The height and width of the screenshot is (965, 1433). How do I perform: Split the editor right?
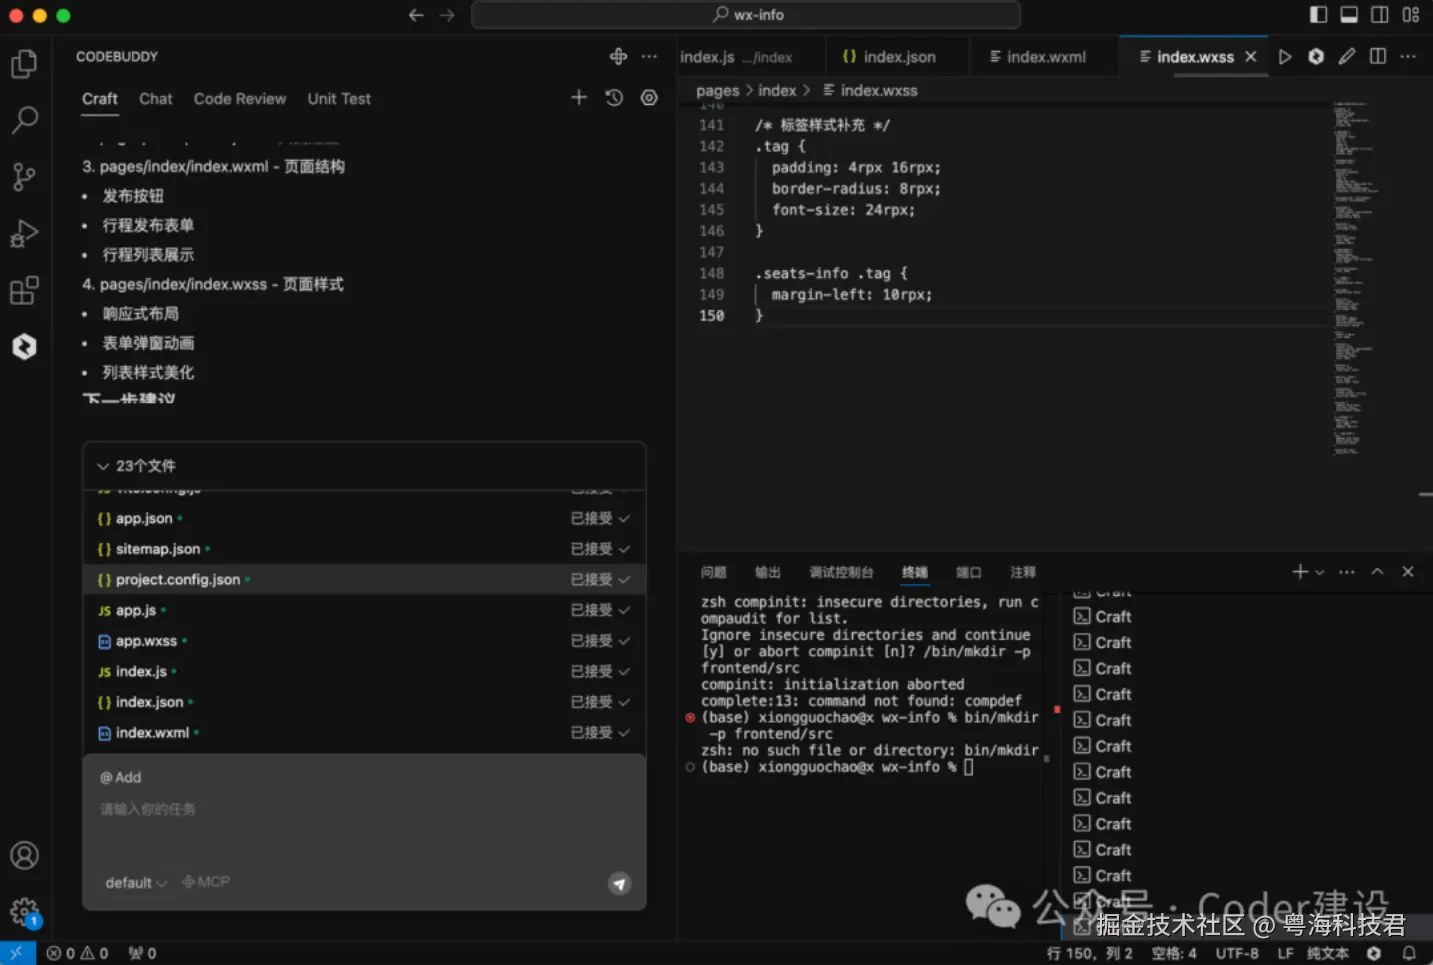[1378, 56]
